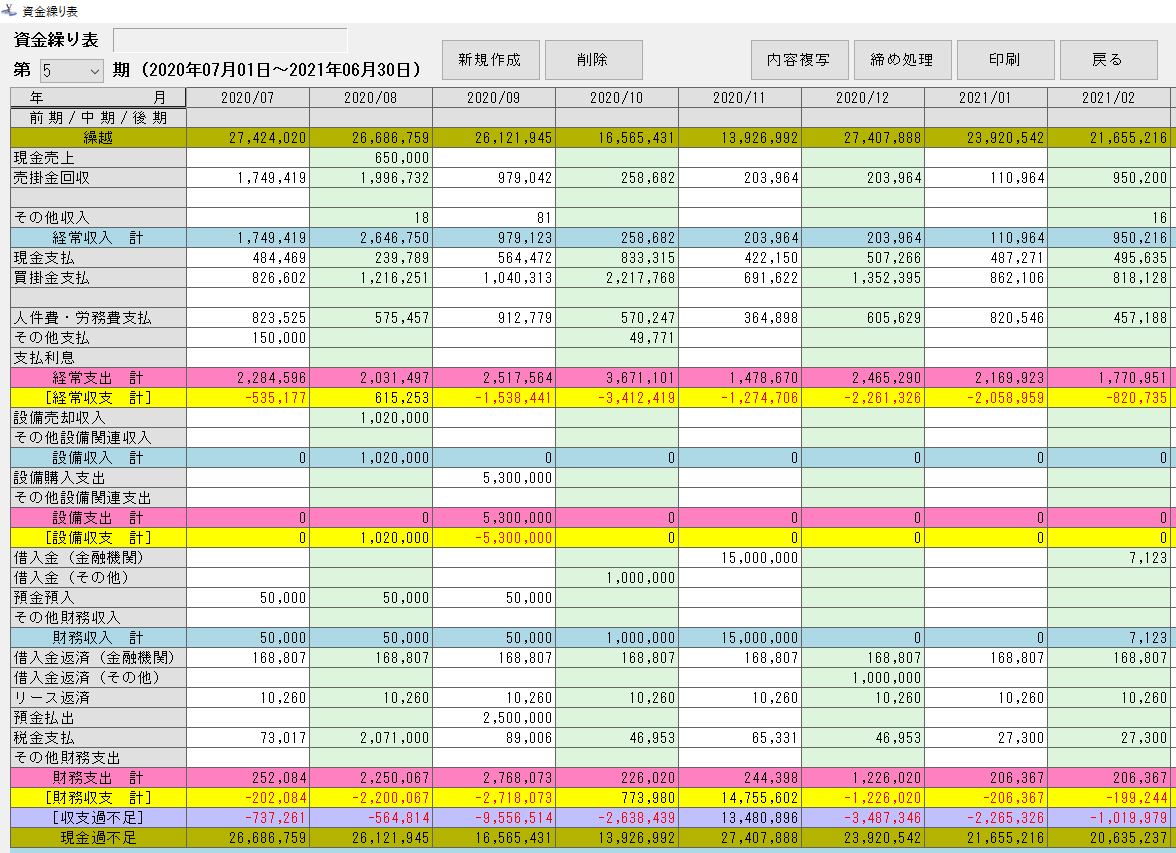Click 2,071,000 tax payment cell
This screenshot has height=853, width=1176.
[x=370, y=738]
